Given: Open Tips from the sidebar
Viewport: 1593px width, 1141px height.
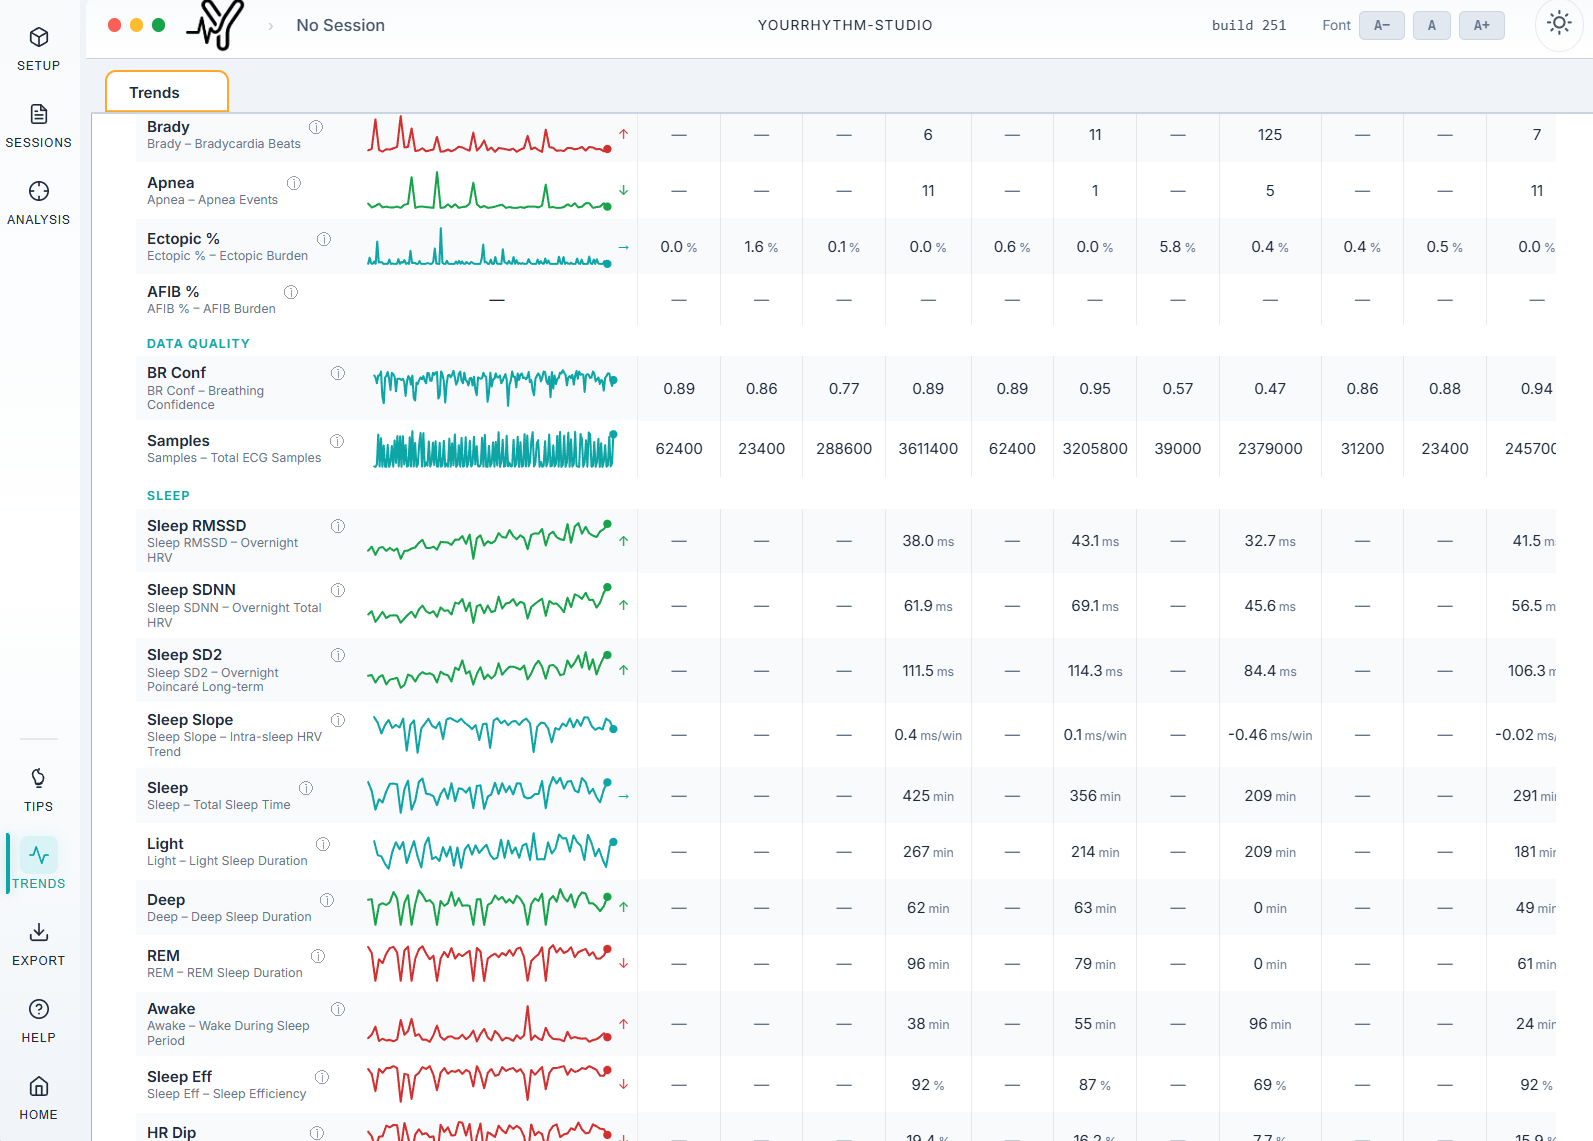Looking at the screenshot, I should pos(39,790).
